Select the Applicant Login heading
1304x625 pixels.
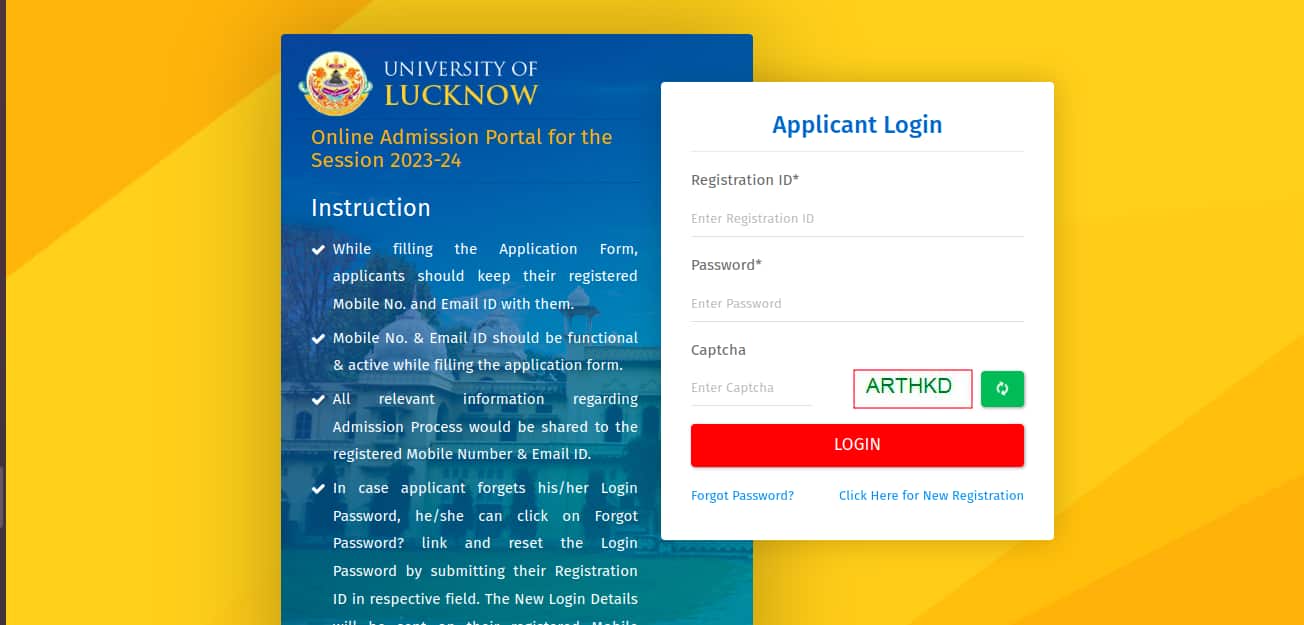point(857,125)
